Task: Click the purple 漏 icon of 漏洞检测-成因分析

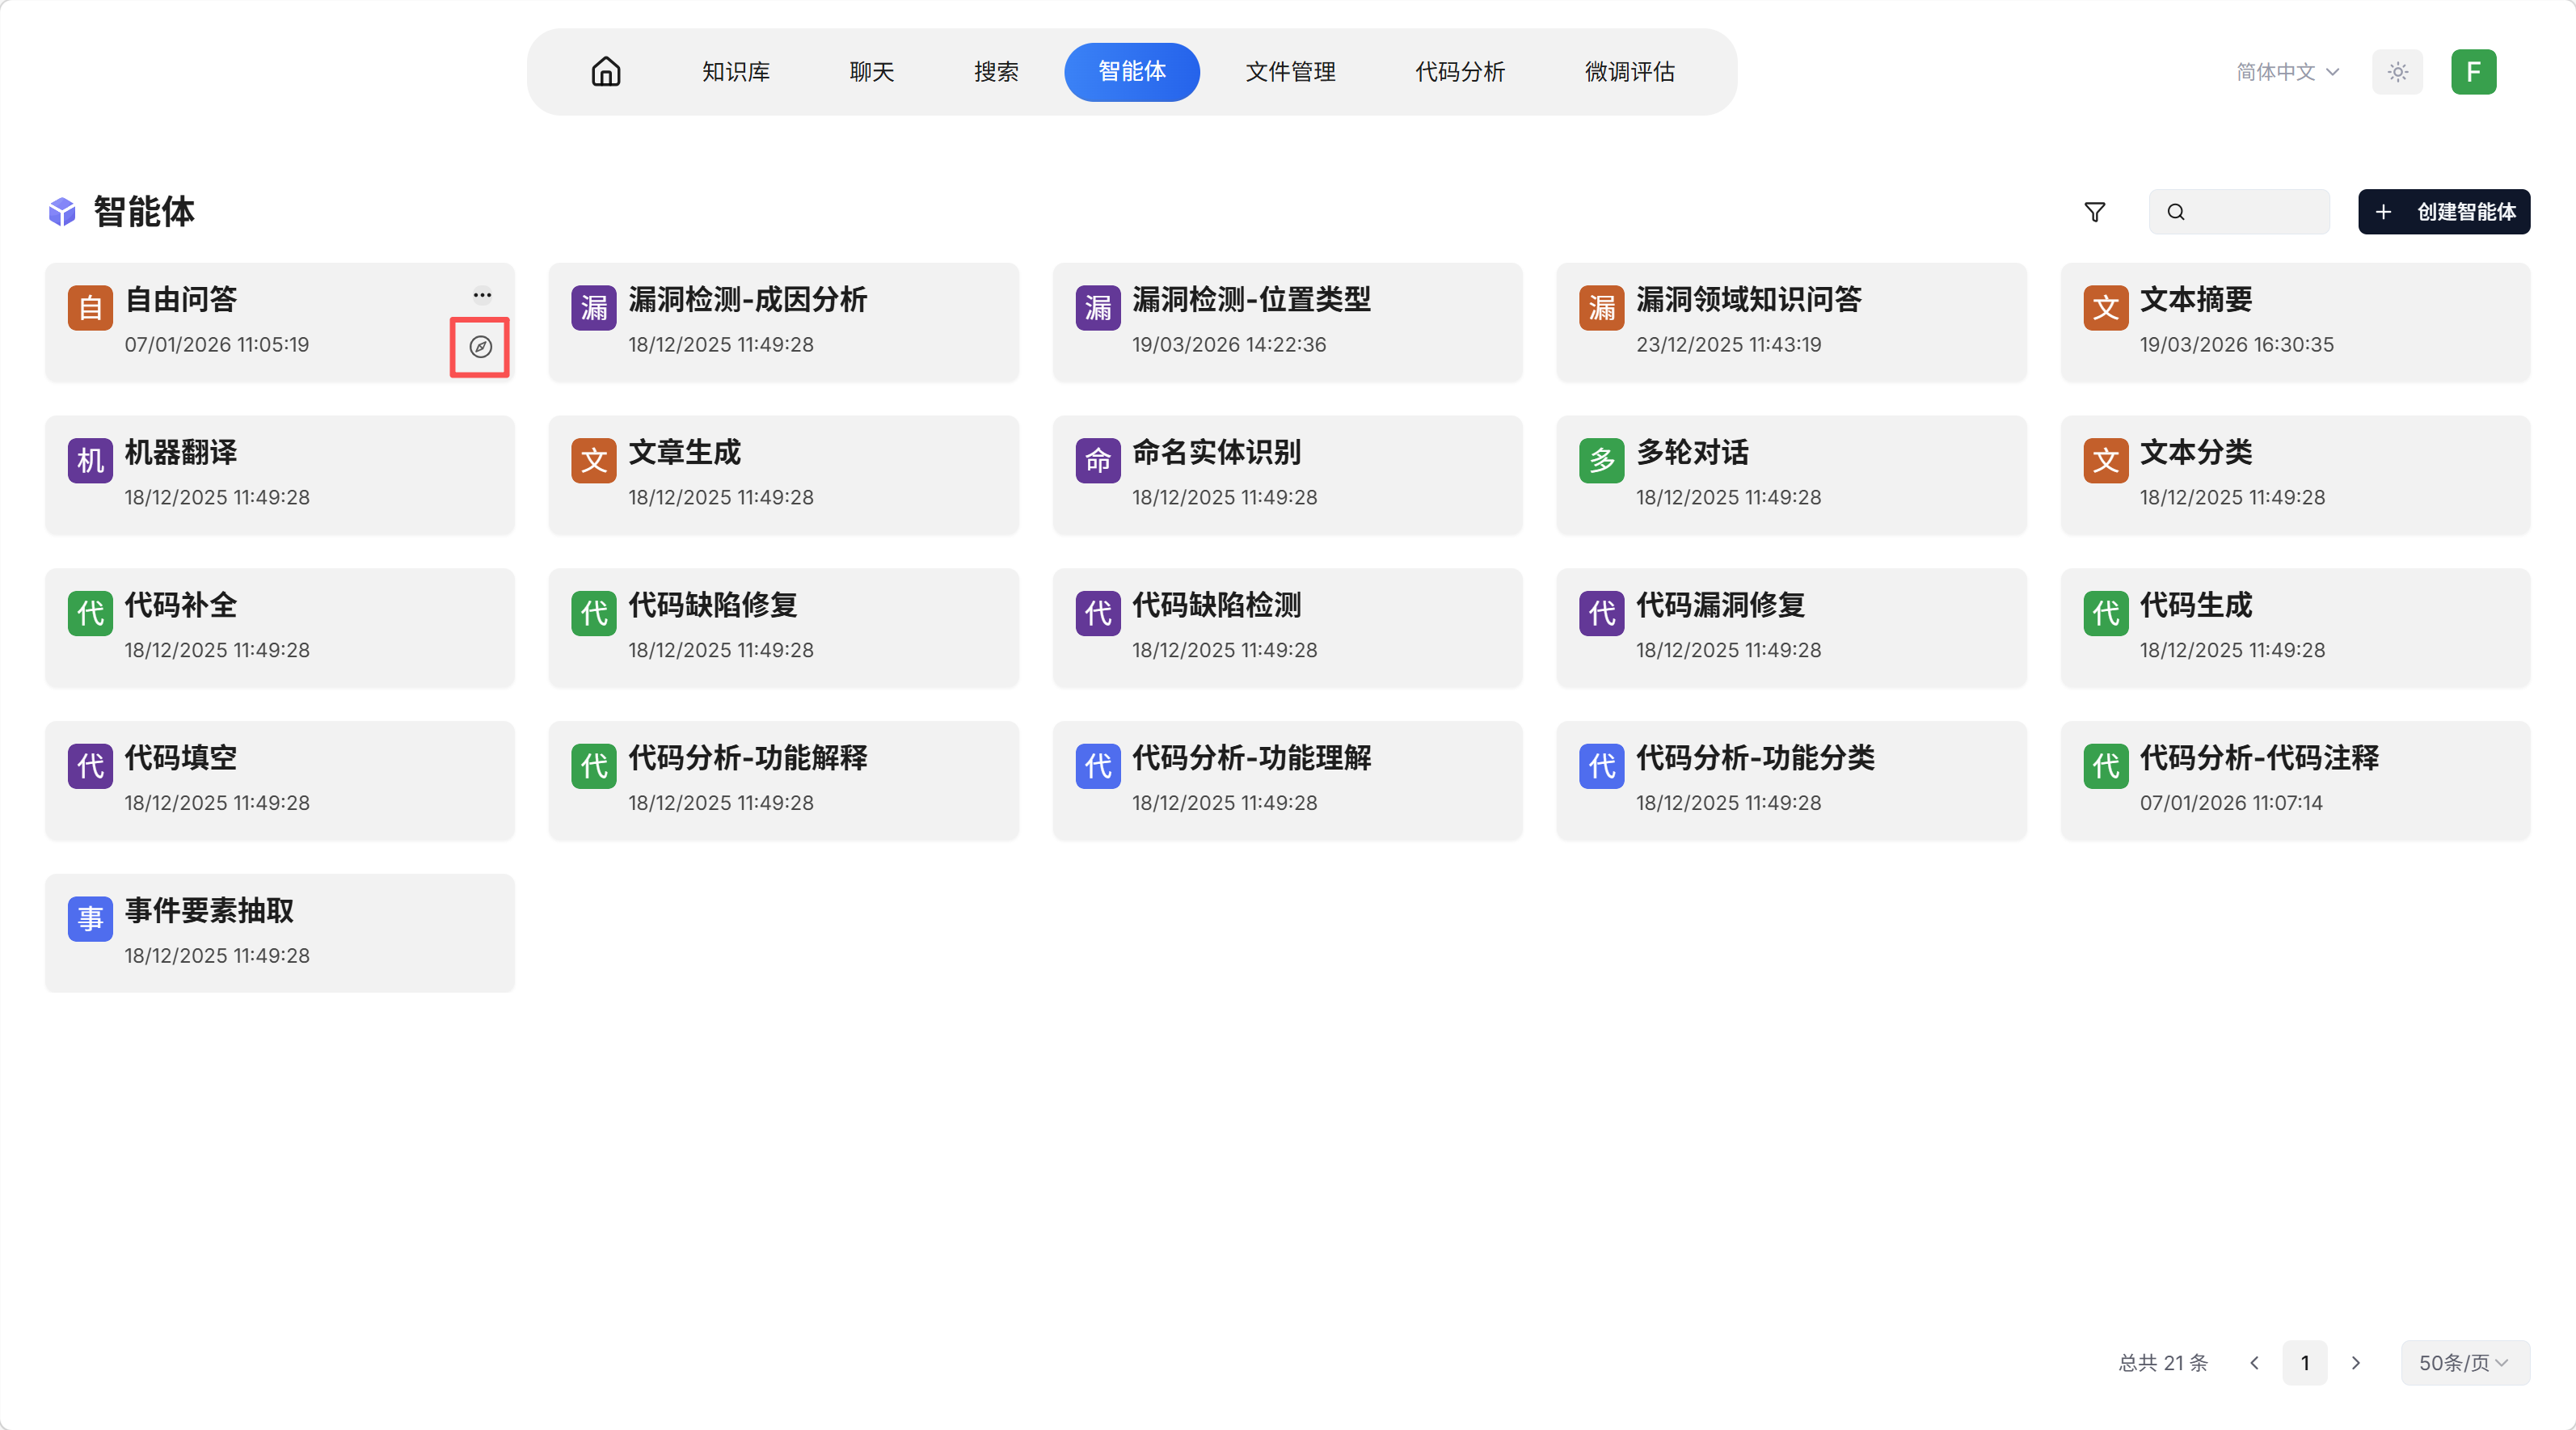Action: [593, 308]
